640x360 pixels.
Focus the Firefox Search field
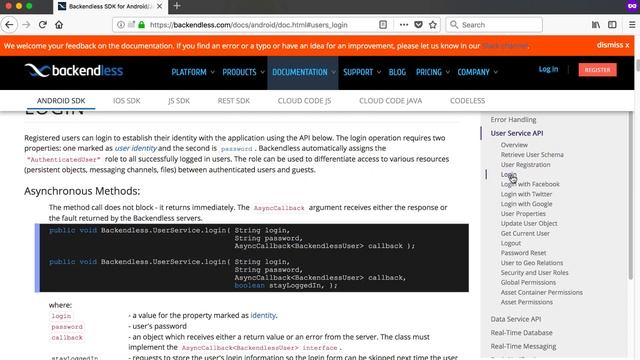[x=494, y=24]
